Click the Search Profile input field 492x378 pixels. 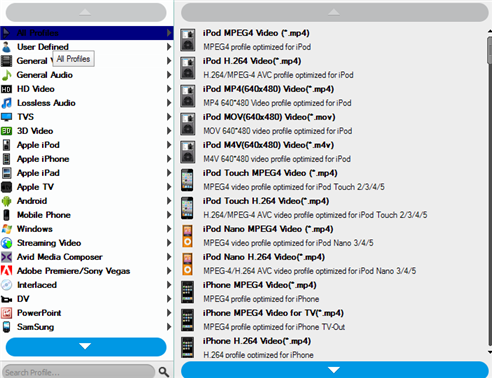coord(79,372)
